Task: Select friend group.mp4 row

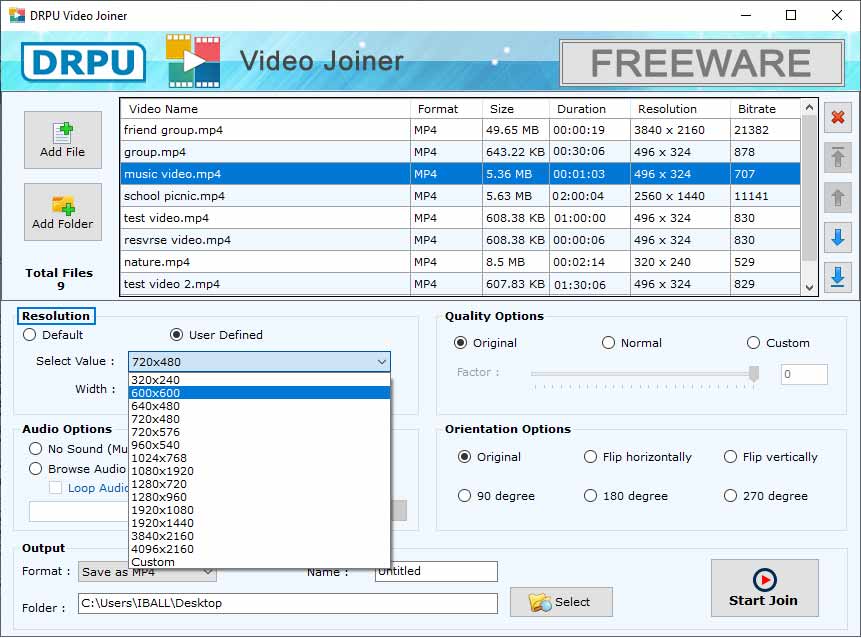Action: (460, 130)
